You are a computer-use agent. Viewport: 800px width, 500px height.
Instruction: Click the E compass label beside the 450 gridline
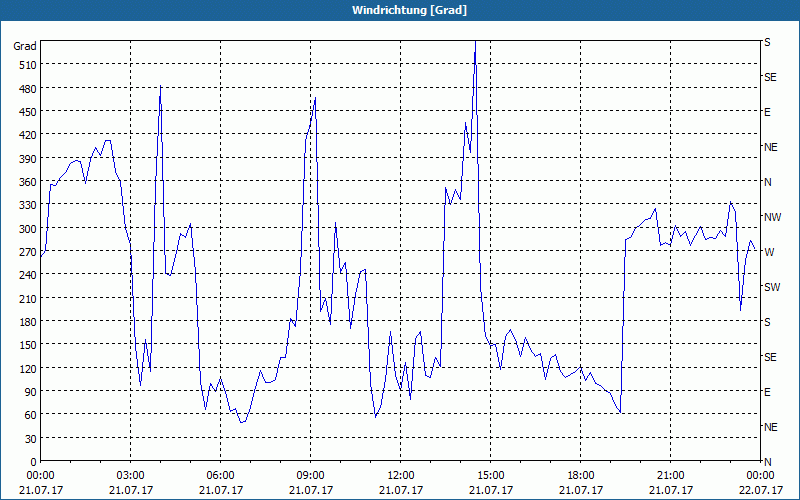[x=767, y=112]
